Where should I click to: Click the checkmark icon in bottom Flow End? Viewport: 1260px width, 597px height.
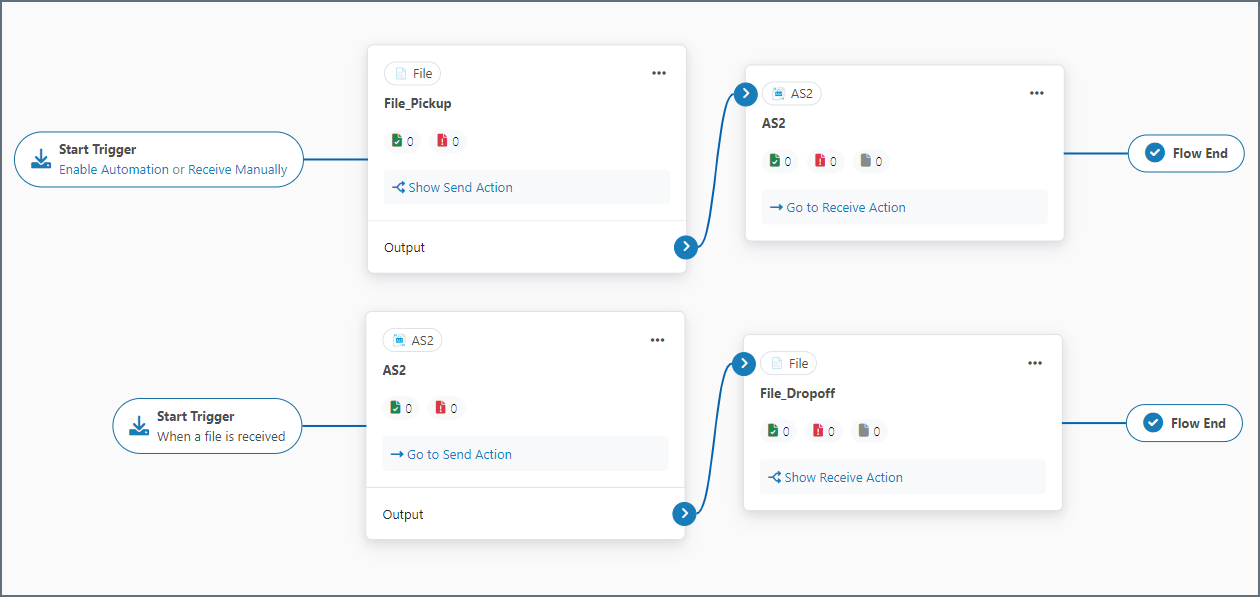[1153, 423]
